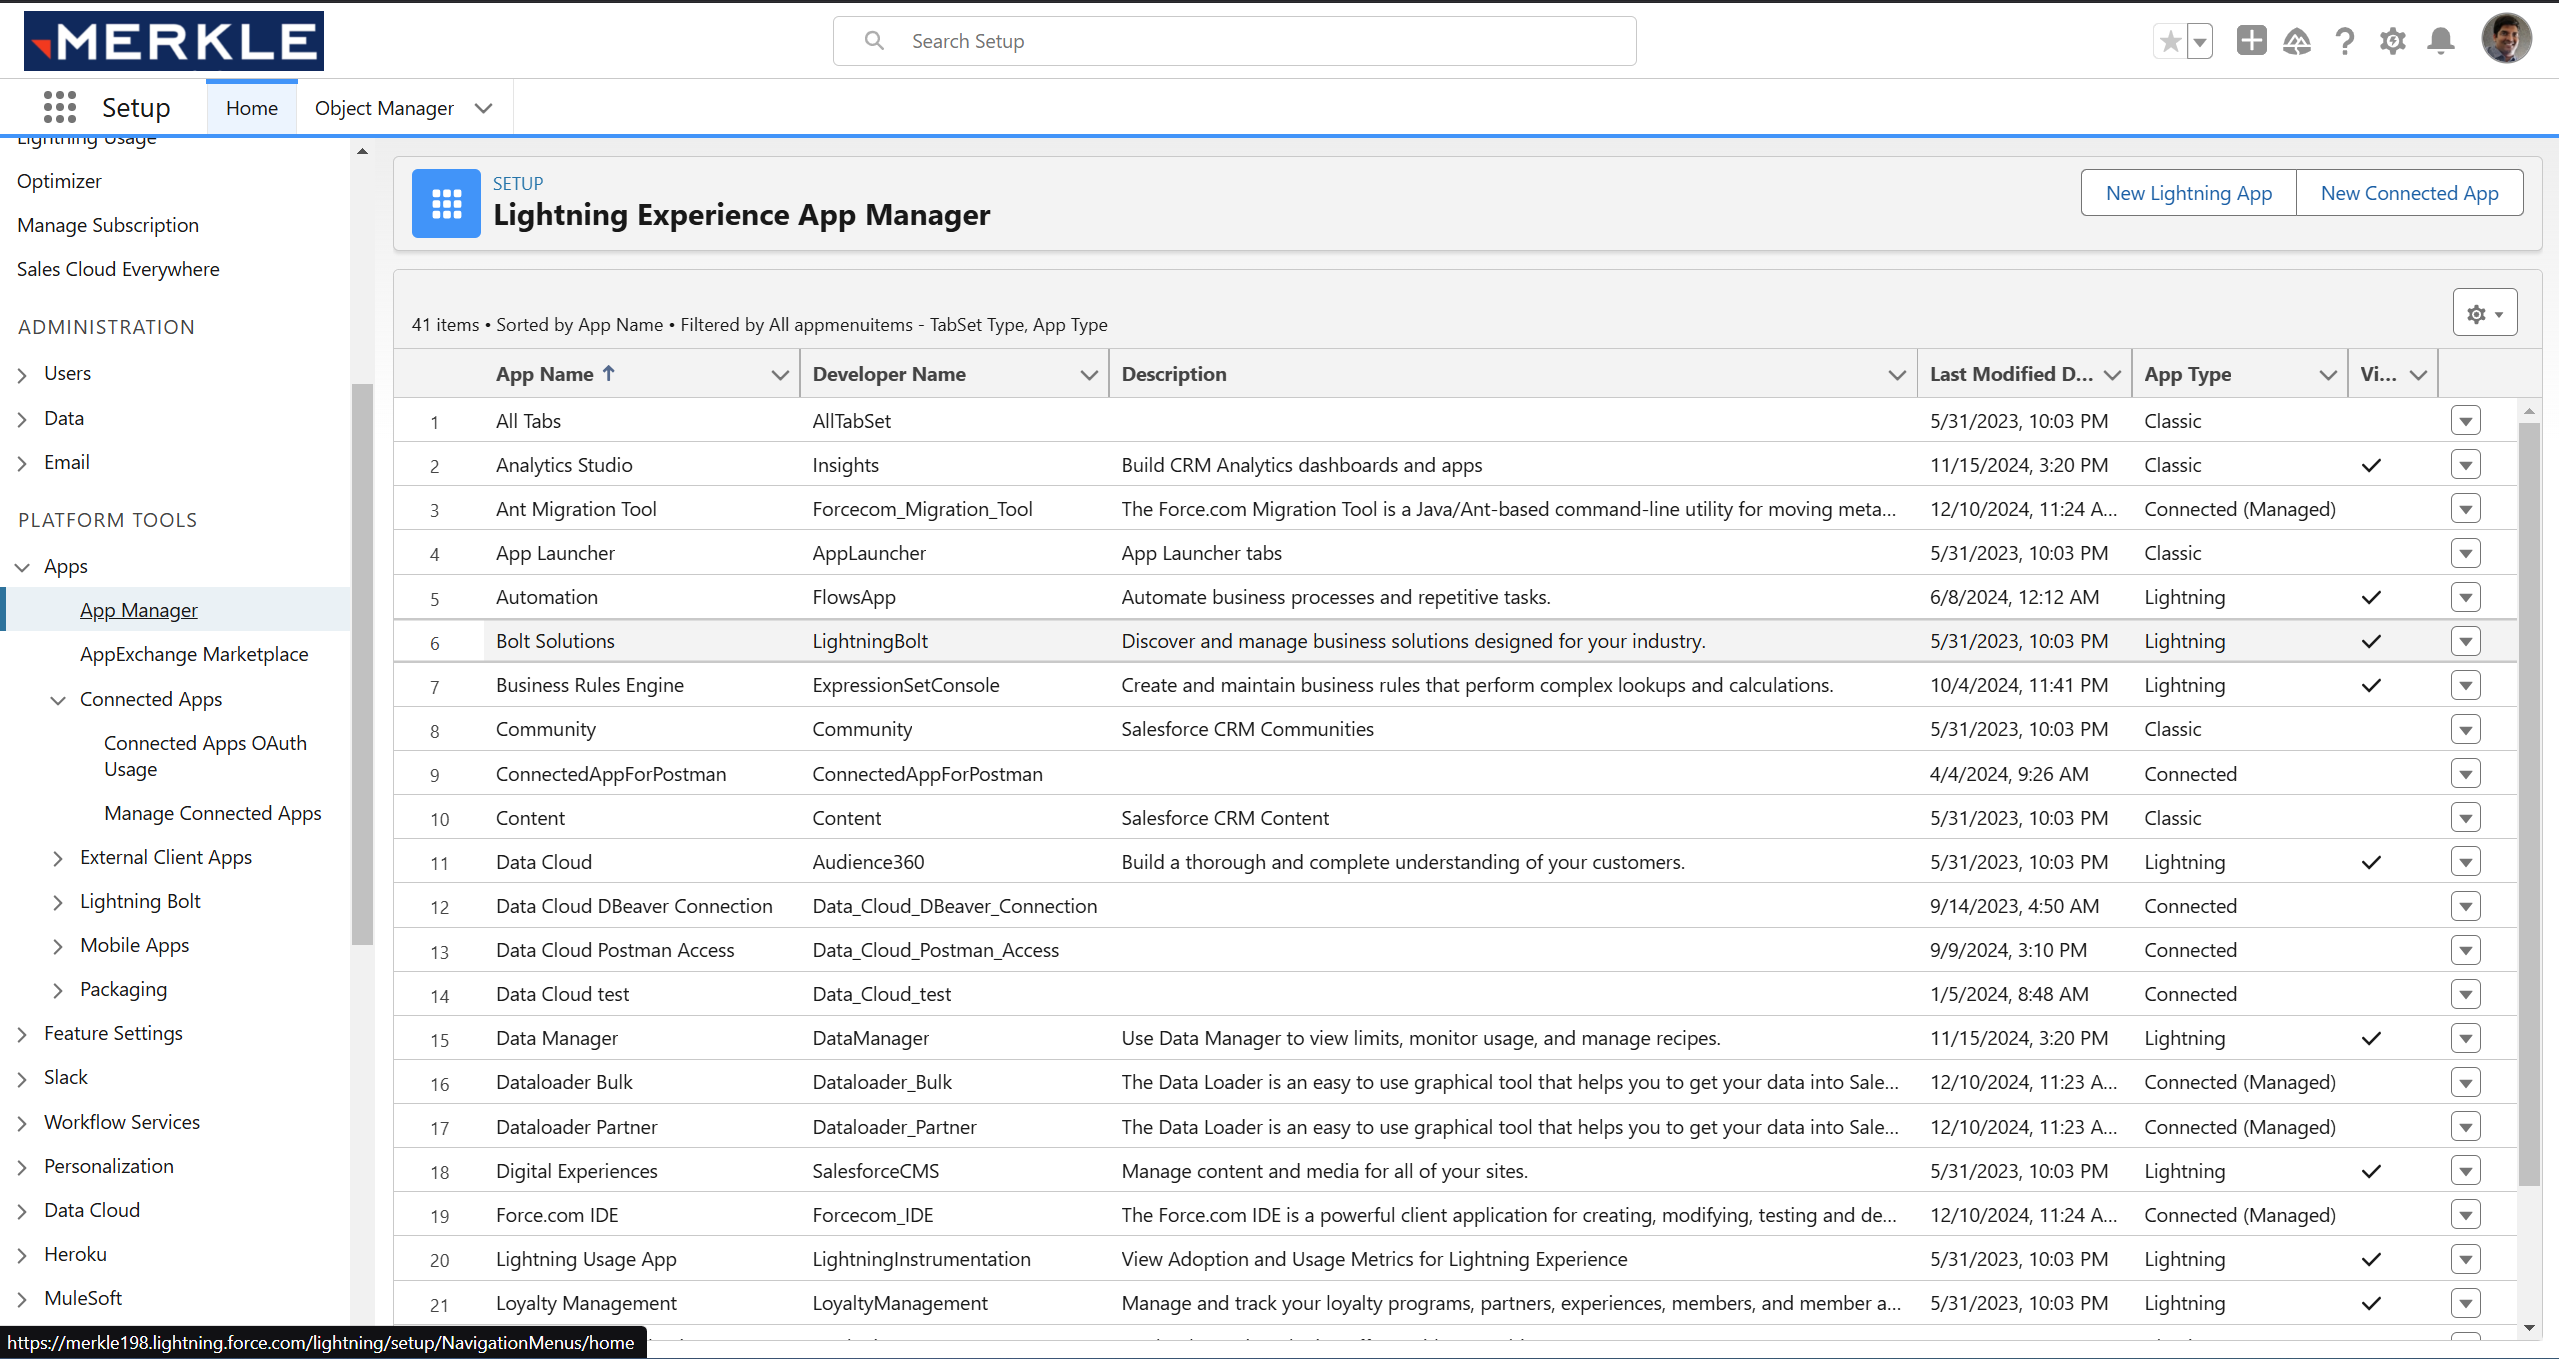2559x1359 pixels.
Task: Expand the Feature Settings node
Action: (x=22, y=1034)
